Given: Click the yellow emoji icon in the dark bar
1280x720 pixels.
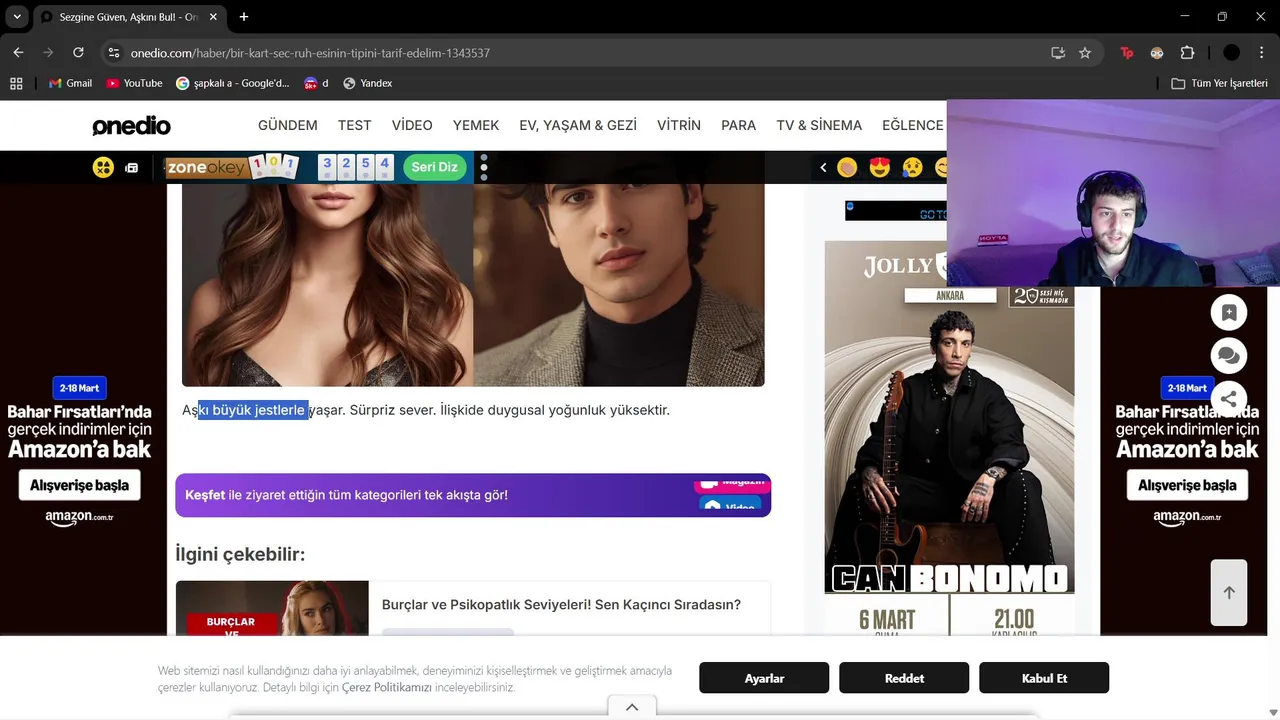Looking at the screenshot, I should click(x=103, y=167).
